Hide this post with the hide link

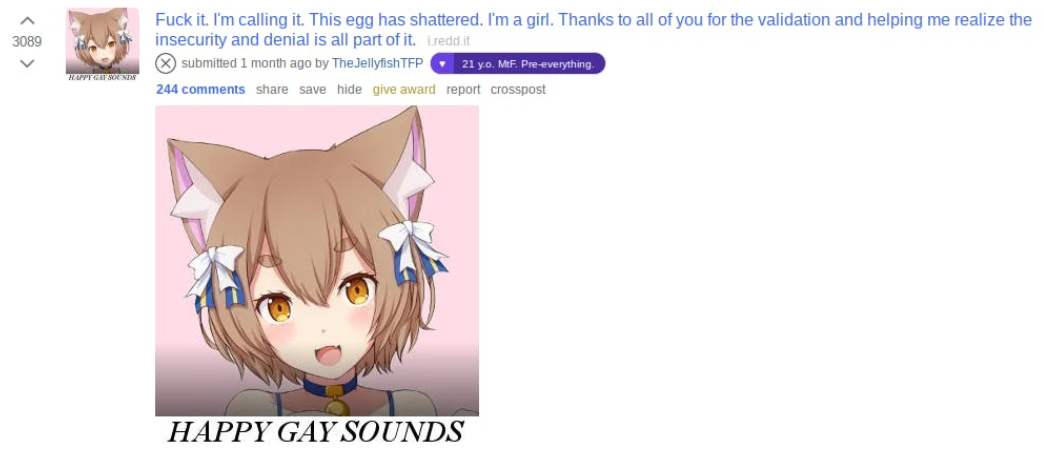point(349,89)
